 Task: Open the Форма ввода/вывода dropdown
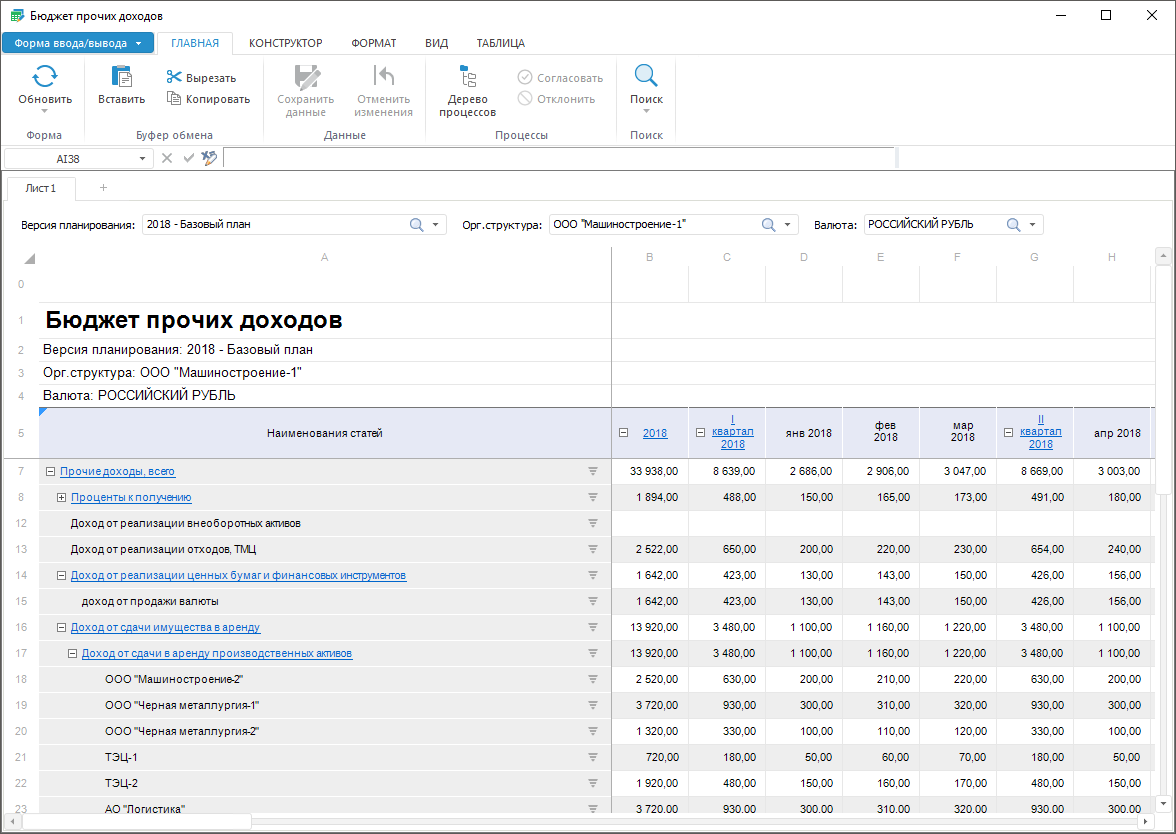78,43
